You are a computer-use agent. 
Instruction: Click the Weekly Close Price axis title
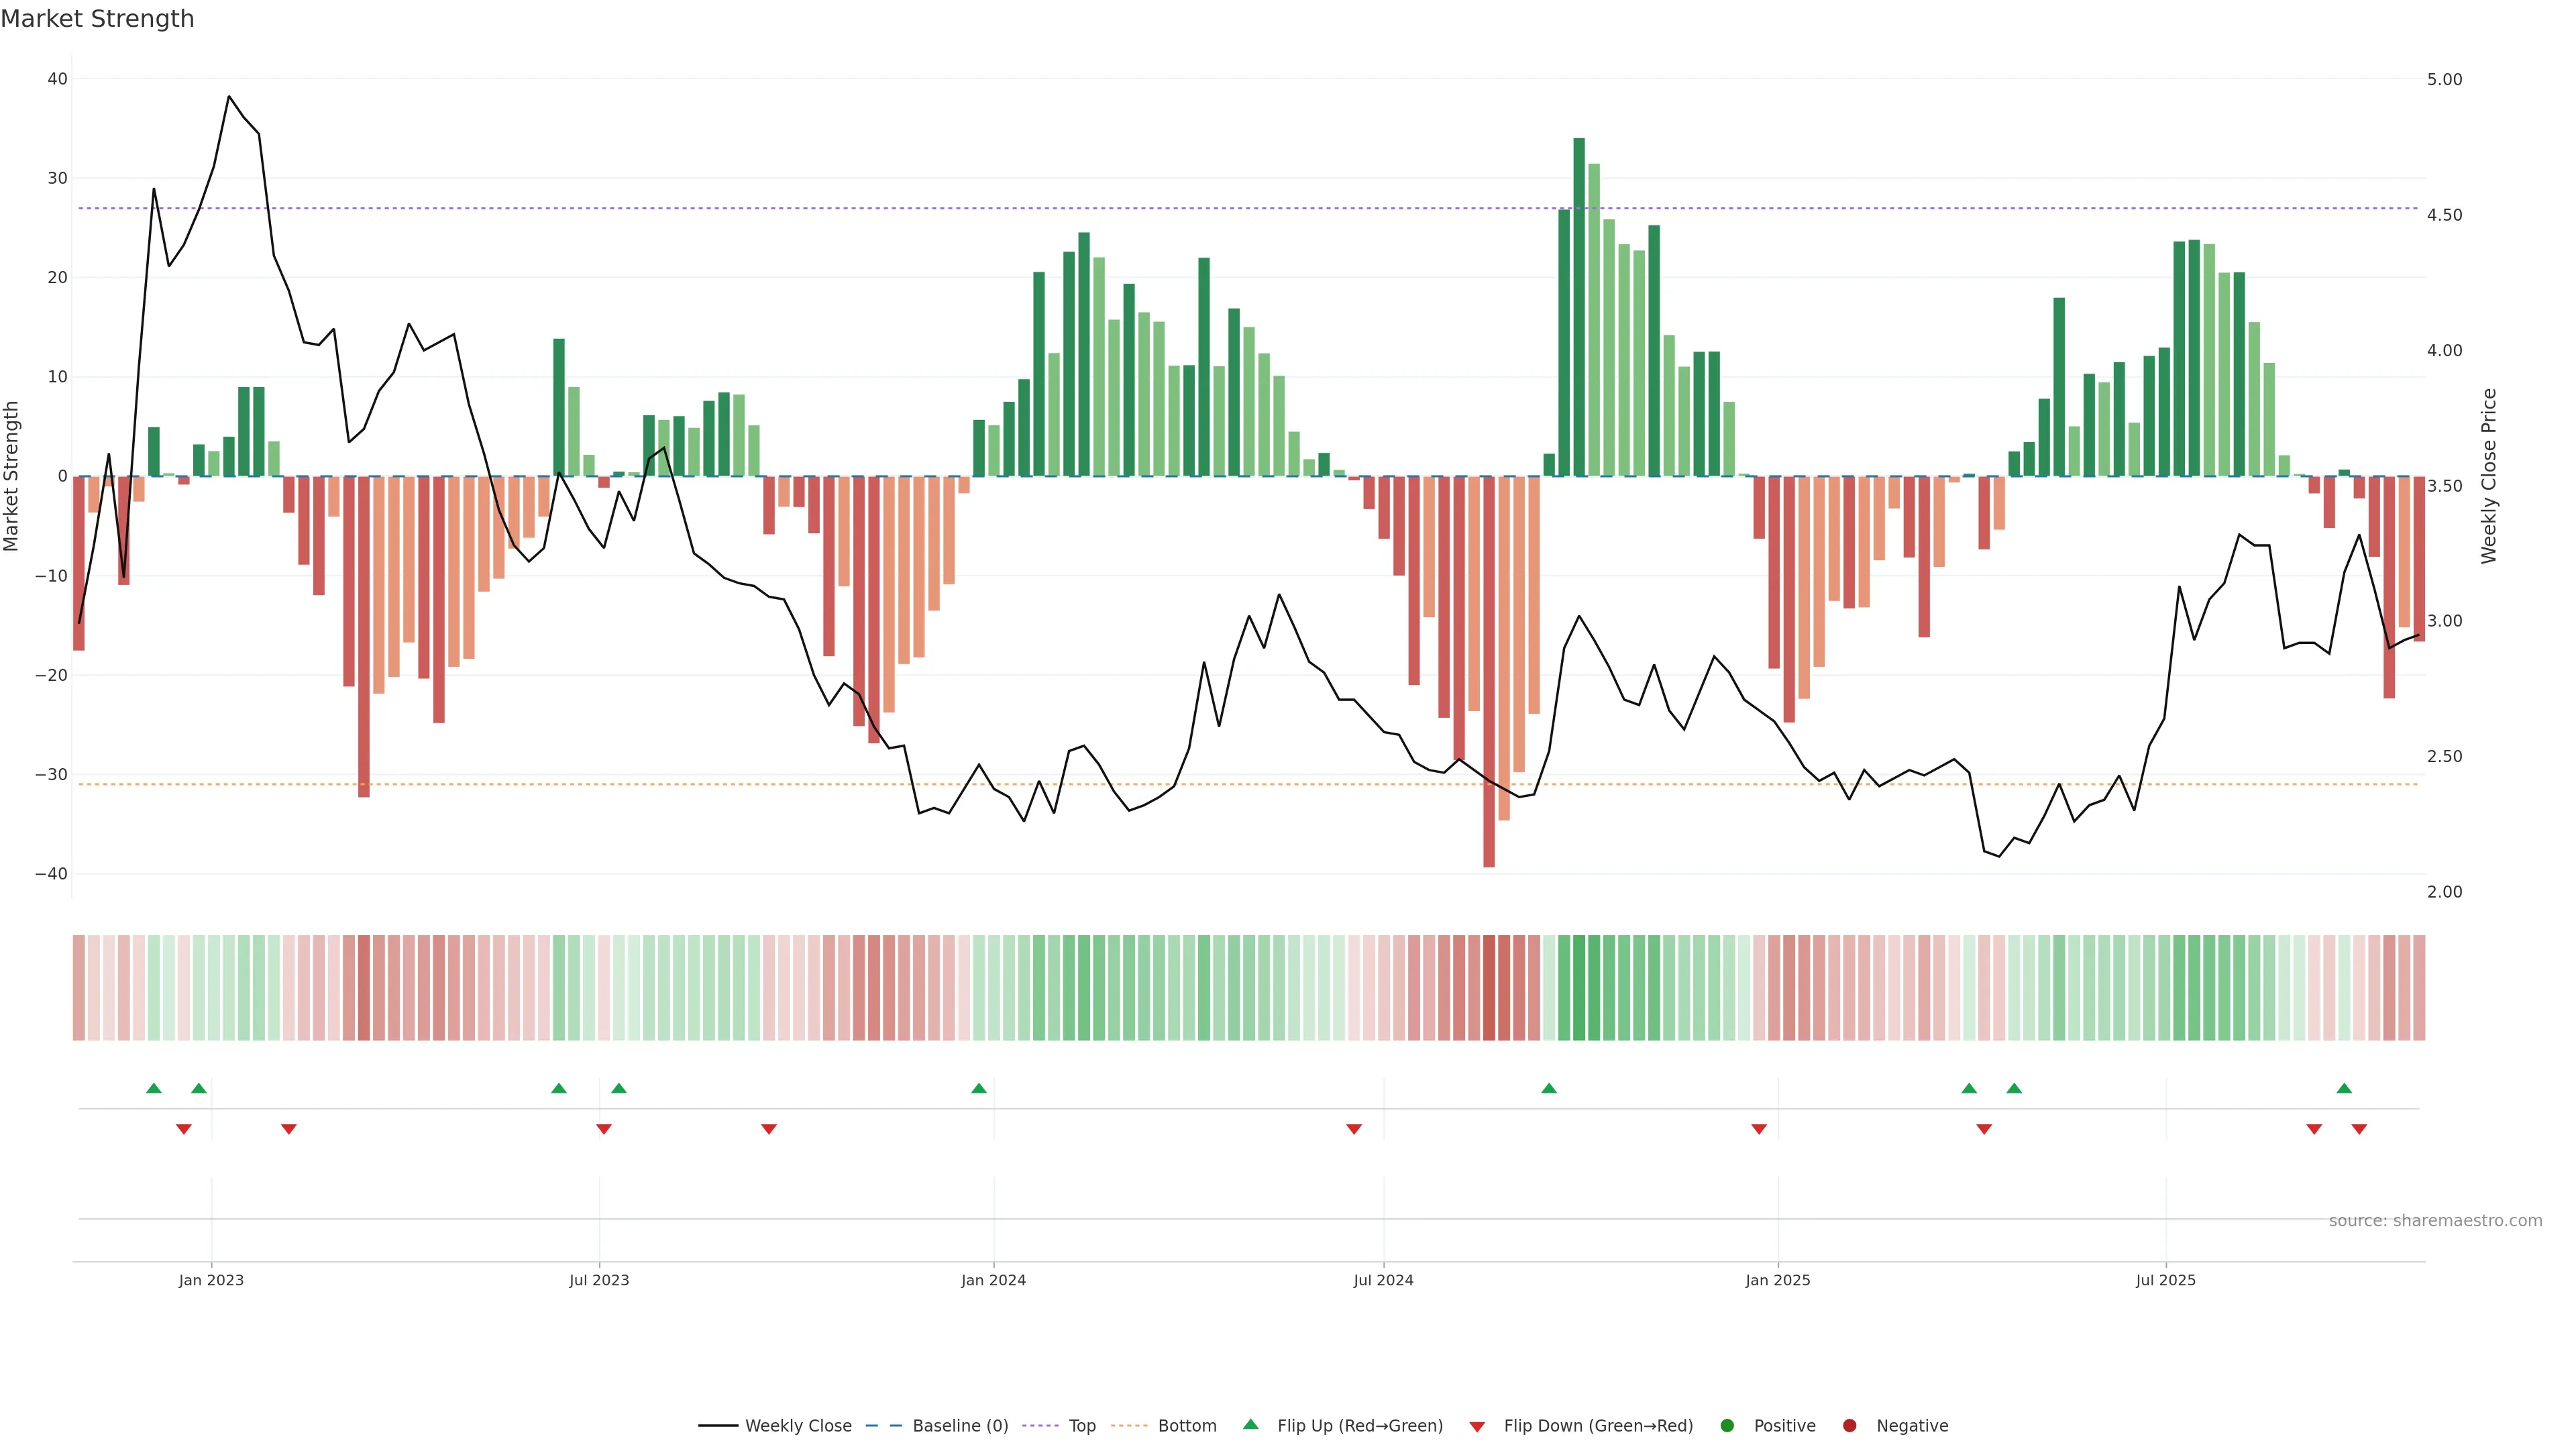(2489, 476)
